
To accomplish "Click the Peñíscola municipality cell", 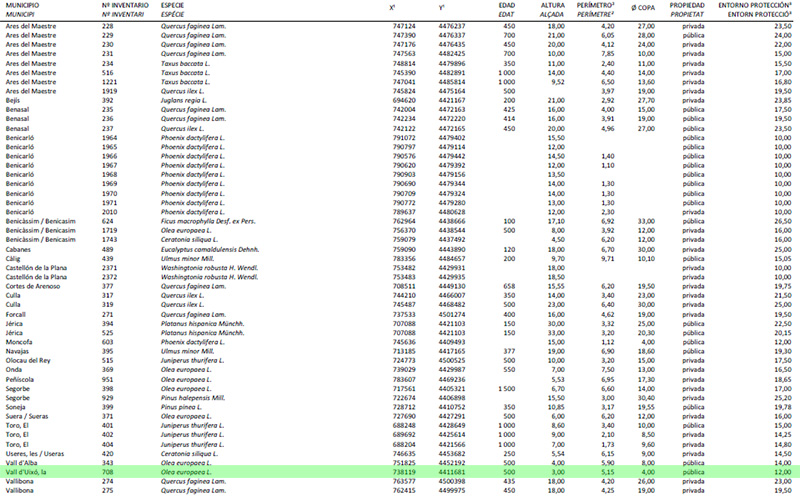I will (24, 379).
